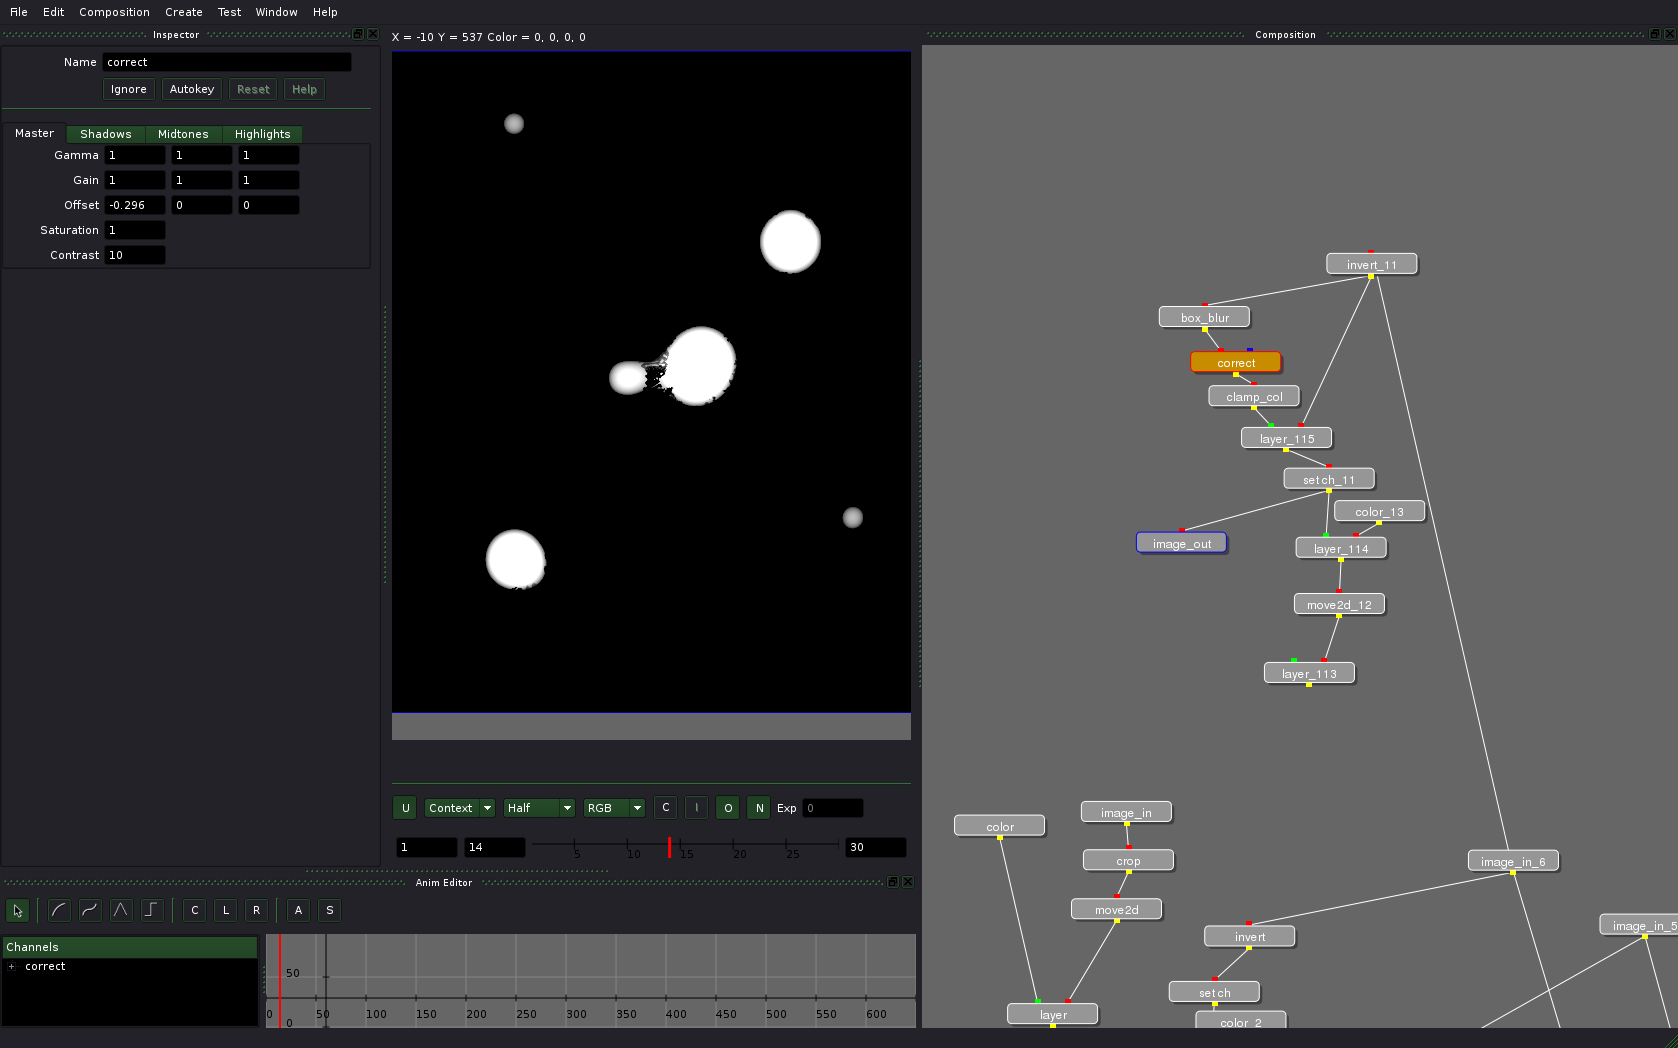Image resolution: width=1678 pixels, height=1048 pixels.
Task: Click the current frame field showing 14
Action: coord(495,847)
